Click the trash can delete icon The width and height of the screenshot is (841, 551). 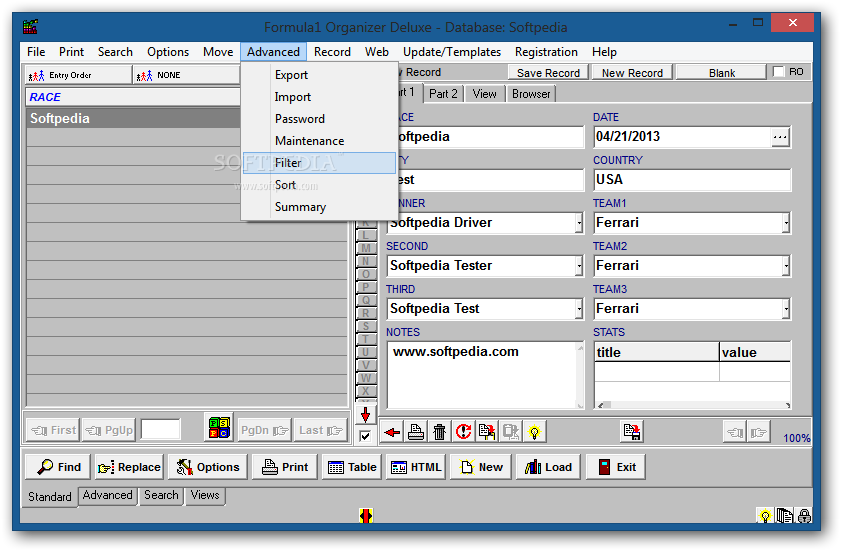coord(439,432)
